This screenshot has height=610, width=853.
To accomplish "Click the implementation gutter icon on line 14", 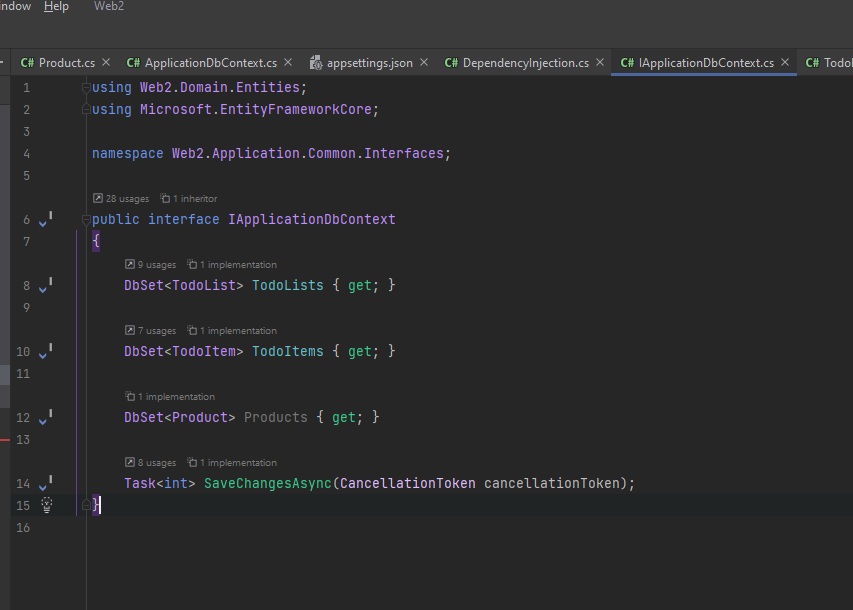I will [x=46, y=483].
